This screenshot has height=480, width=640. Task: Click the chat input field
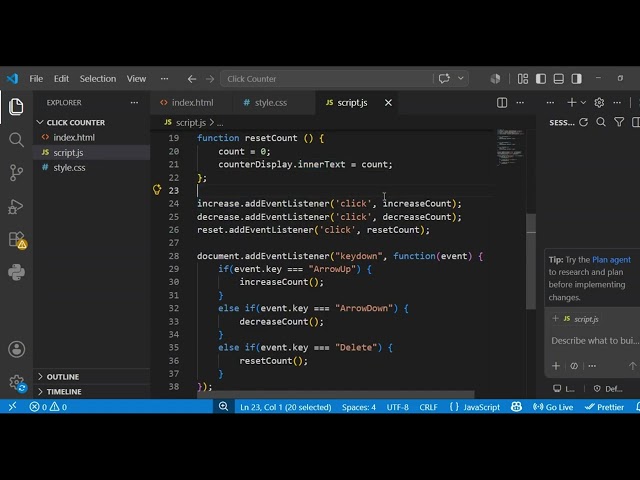coord(594,340)
